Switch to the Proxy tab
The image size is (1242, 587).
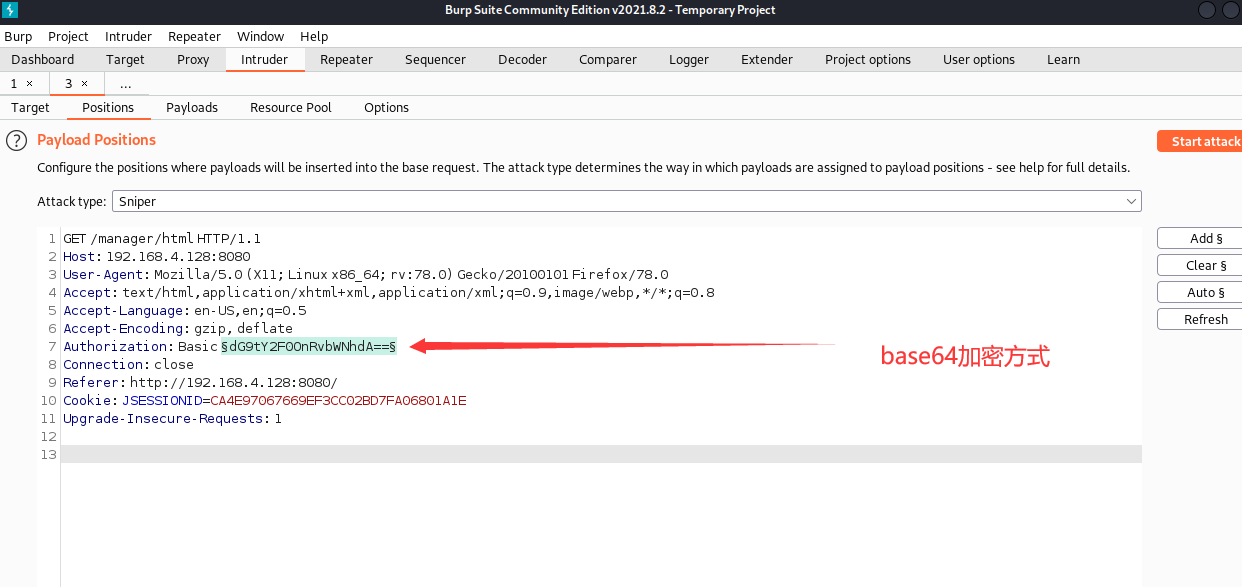tap(193, 59)
